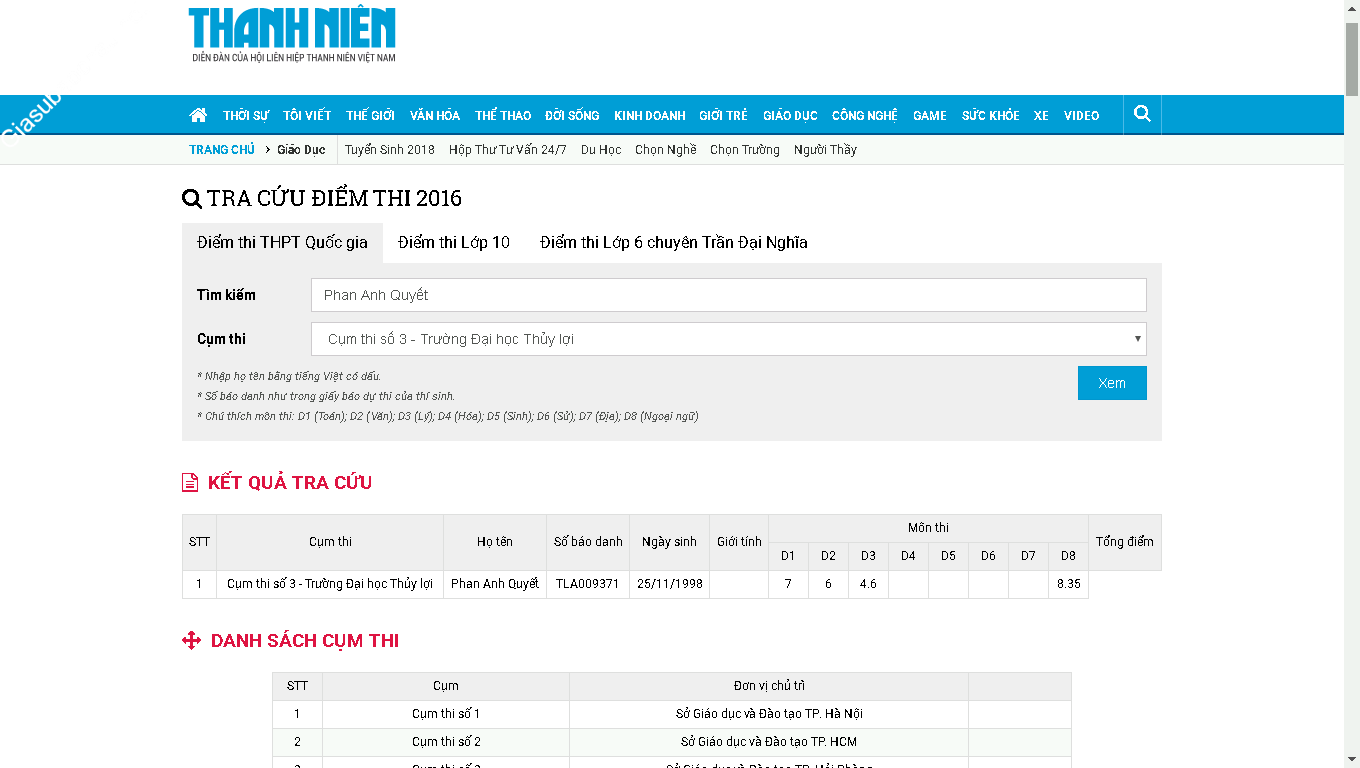Open the Công Nghệ menu item
Image resolution: width=1360 pixels, height=768 pixels.
point(864,116)
